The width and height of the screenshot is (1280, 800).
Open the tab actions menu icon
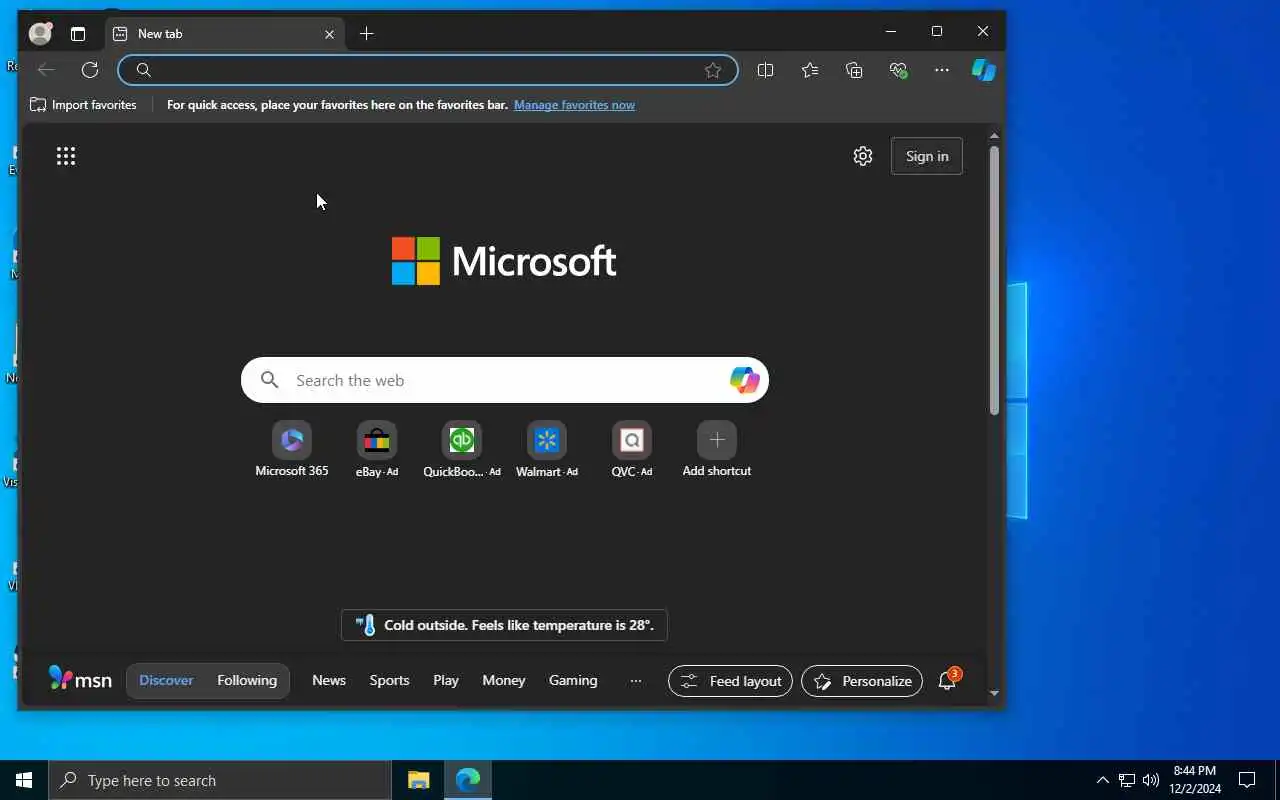pyautogui.click(x=78, y=34)
